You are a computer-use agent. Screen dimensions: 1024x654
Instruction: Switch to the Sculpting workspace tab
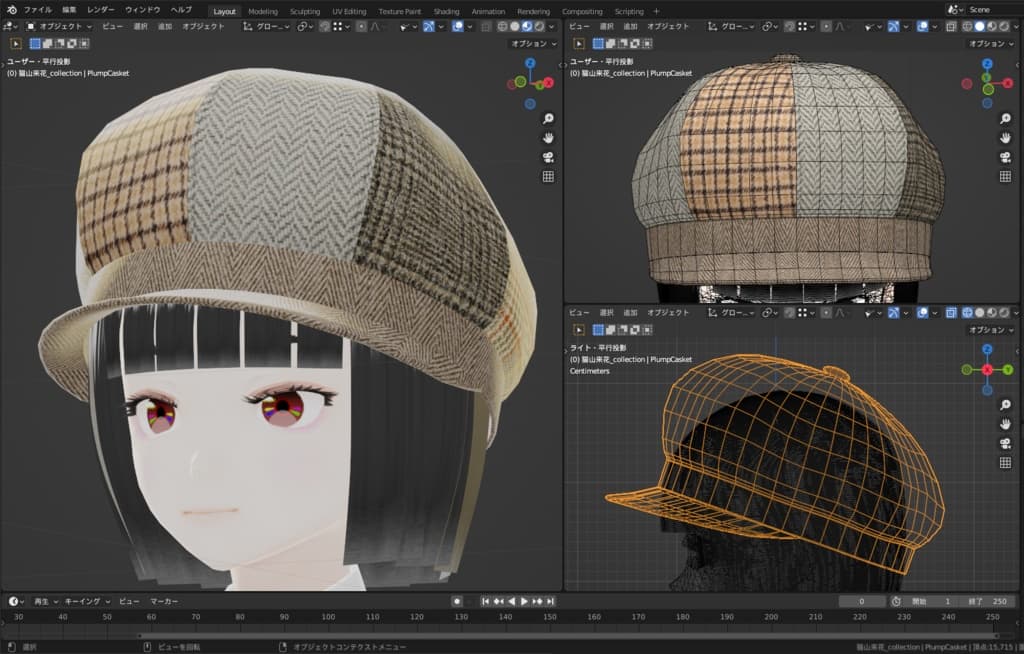(x=305, y=11)
